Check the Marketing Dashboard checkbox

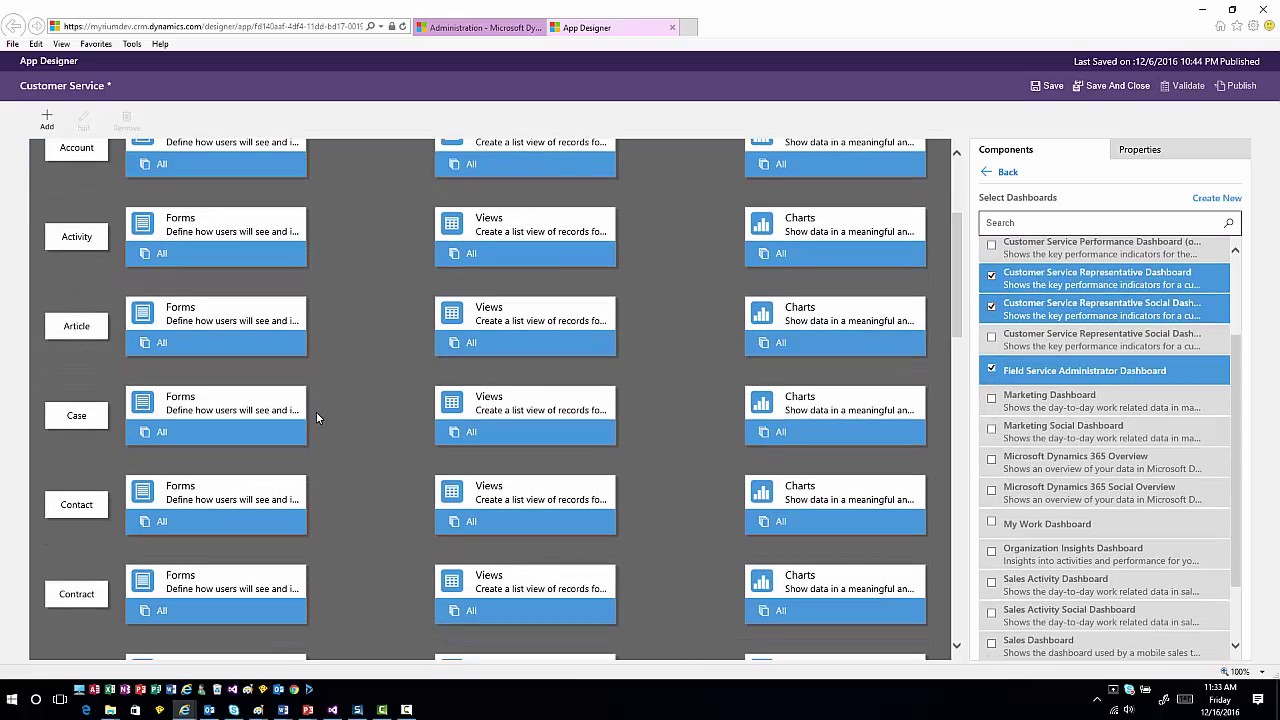pyautogui.click(x=991, y=398)
